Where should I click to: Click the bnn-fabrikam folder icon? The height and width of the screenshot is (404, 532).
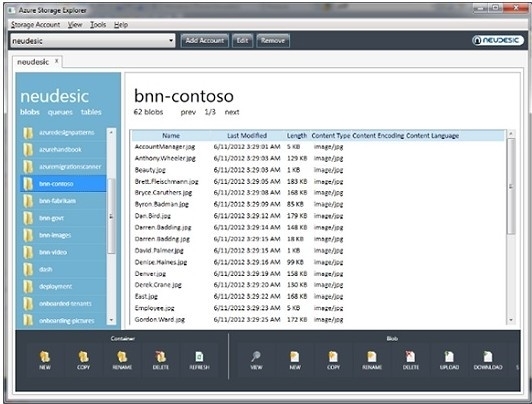tap(28, 201)
